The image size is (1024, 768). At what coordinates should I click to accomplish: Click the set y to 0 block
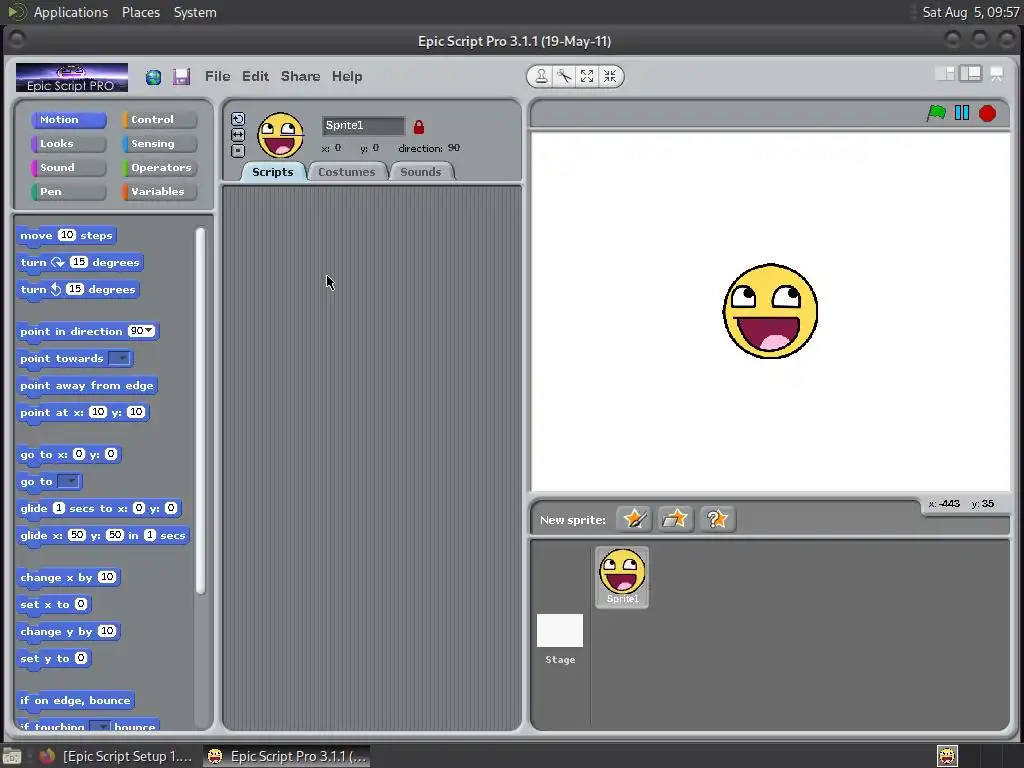click(x=54, y=658)
